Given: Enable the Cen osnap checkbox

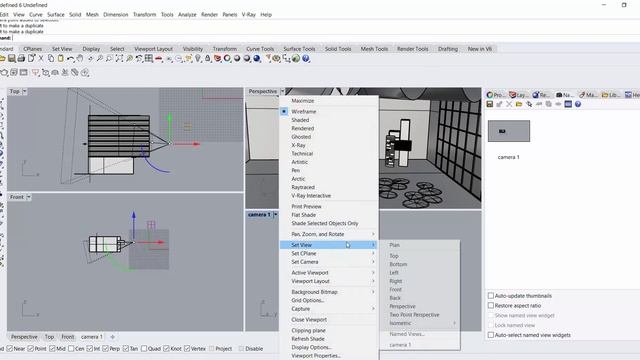Looking at the screenshot, I should coord(71,349).
